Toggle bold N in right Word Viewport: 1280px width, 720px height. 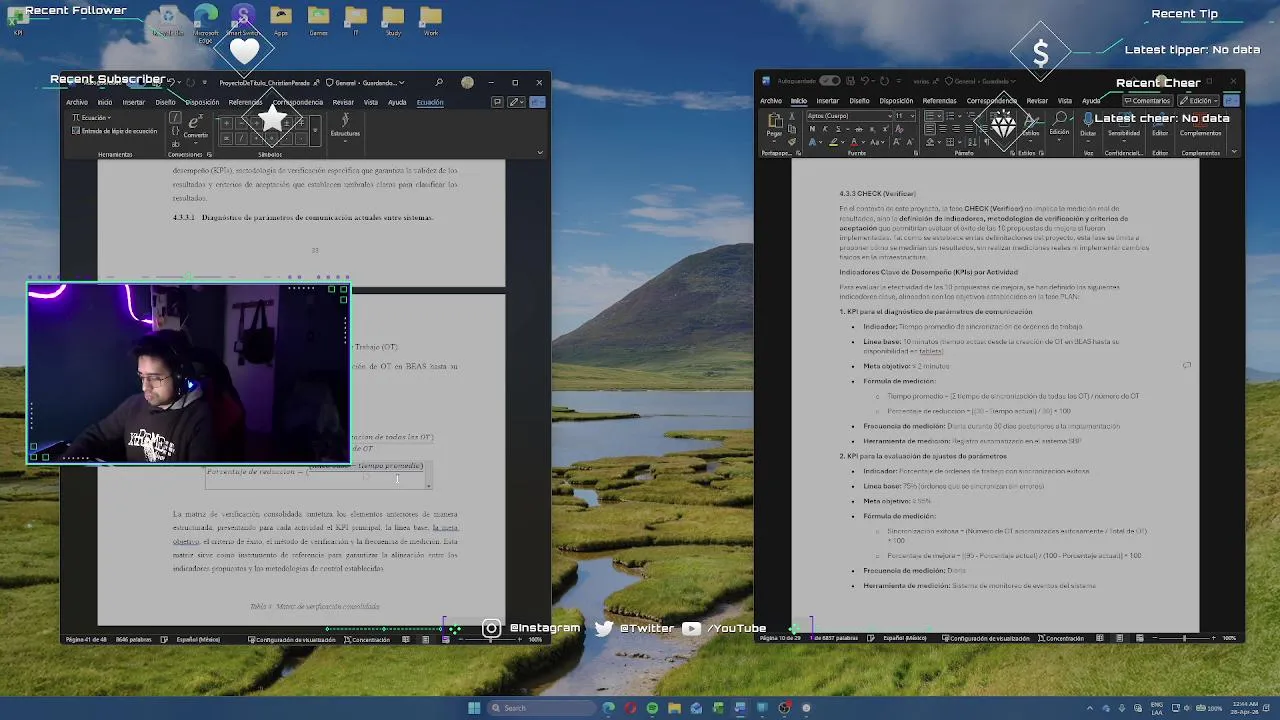click(x=812, y=129)
